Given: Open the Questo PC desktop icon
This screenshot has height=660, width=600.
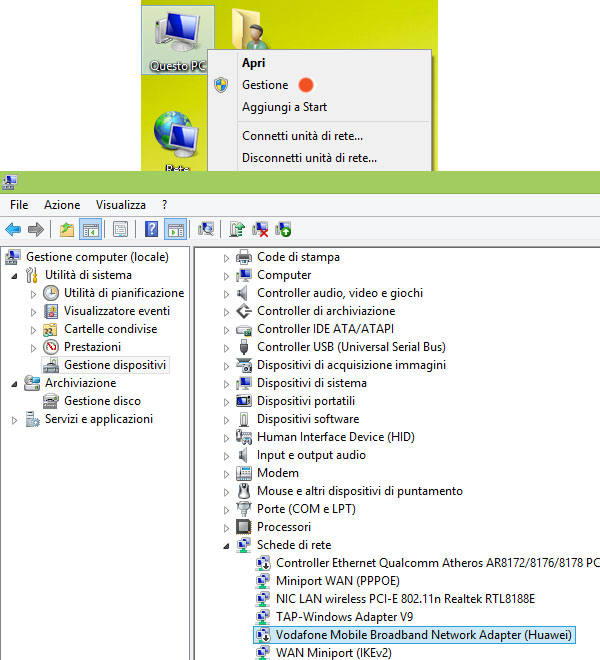Looking at the screenshot, I should 177,40.
